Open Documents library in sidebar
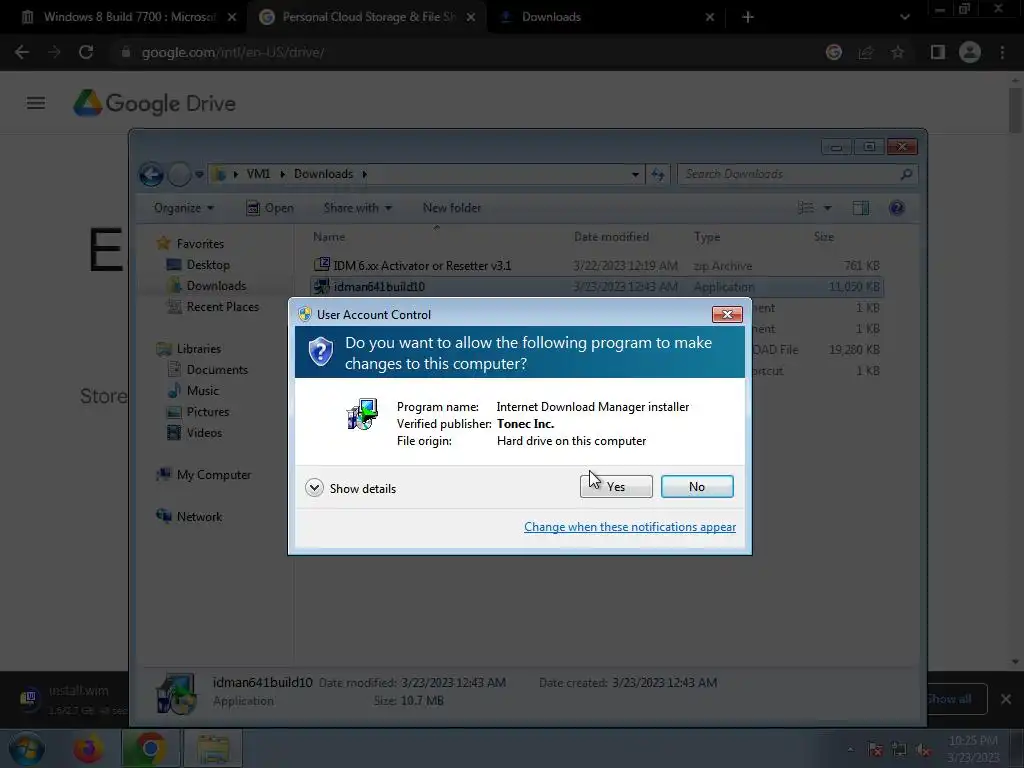1024x768 pixels. click(217, 370)
